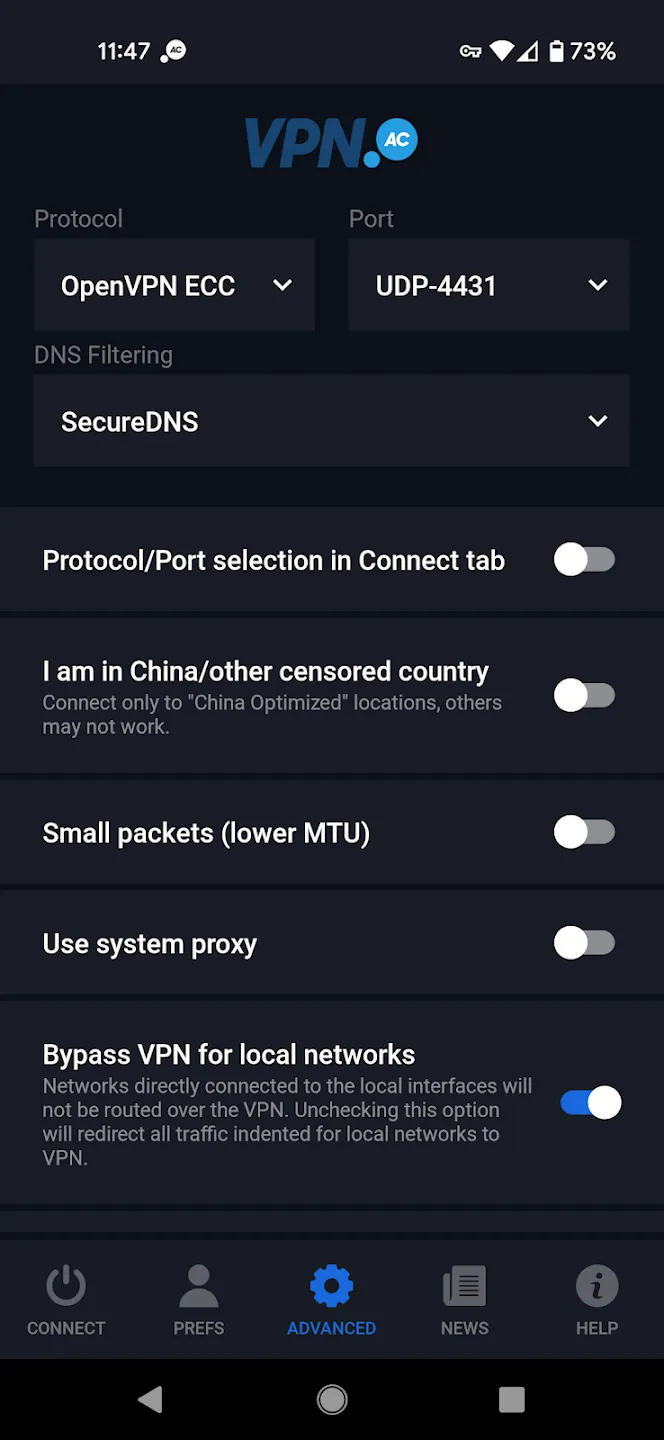This screenshot has width=664, height=1440.
Task: Tap the Help info icon
Action: (597, 1286)
